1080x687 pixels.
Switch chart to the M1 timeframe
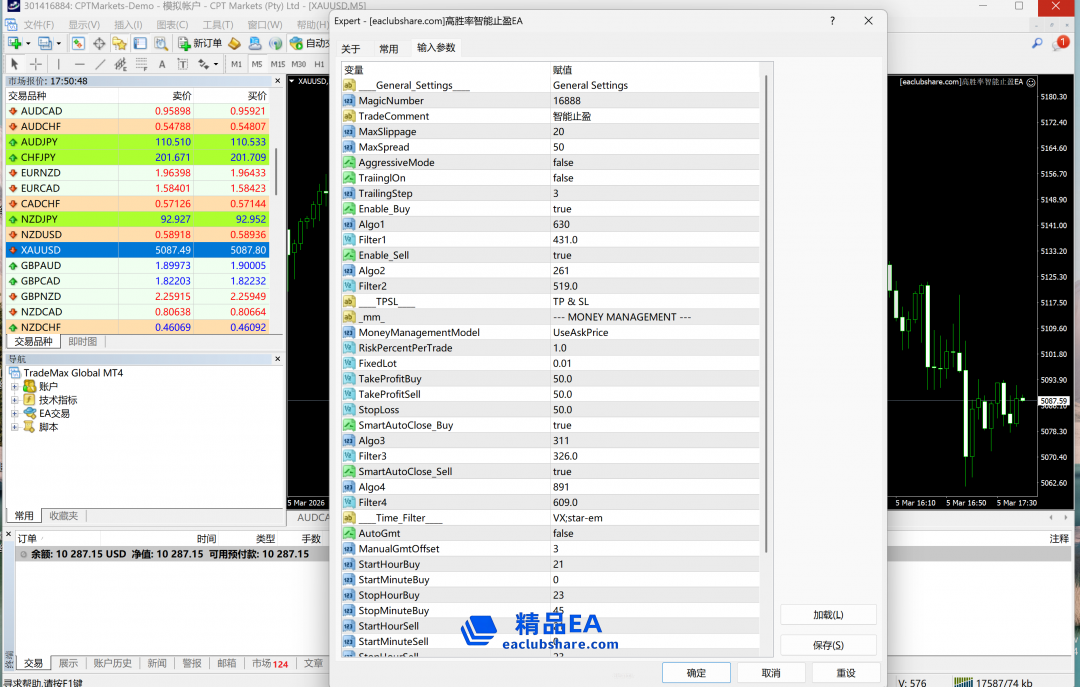(x=237, y=64)
